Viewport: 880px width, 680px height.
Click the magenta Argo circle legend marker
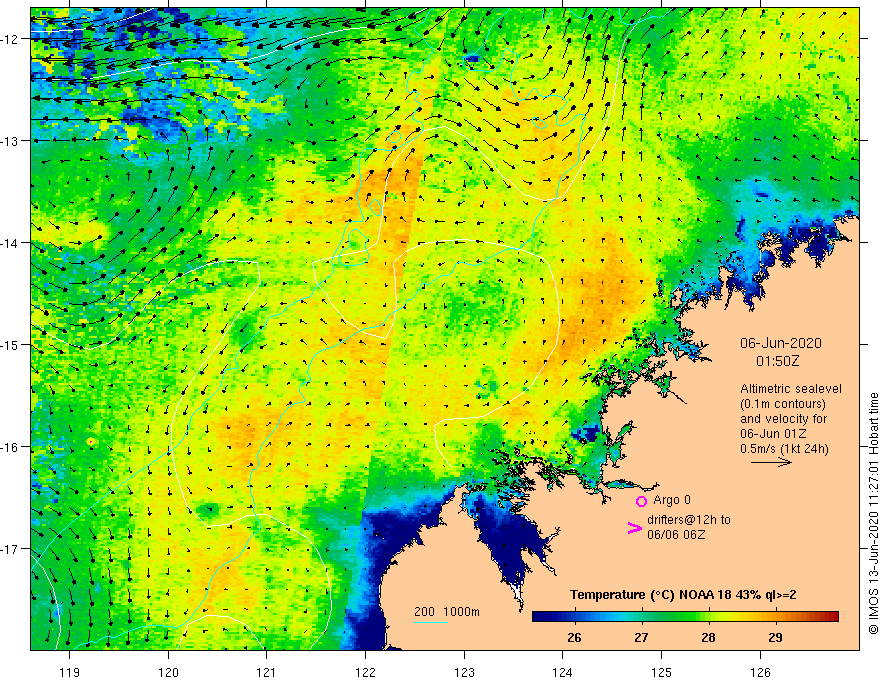pos(641,501)
